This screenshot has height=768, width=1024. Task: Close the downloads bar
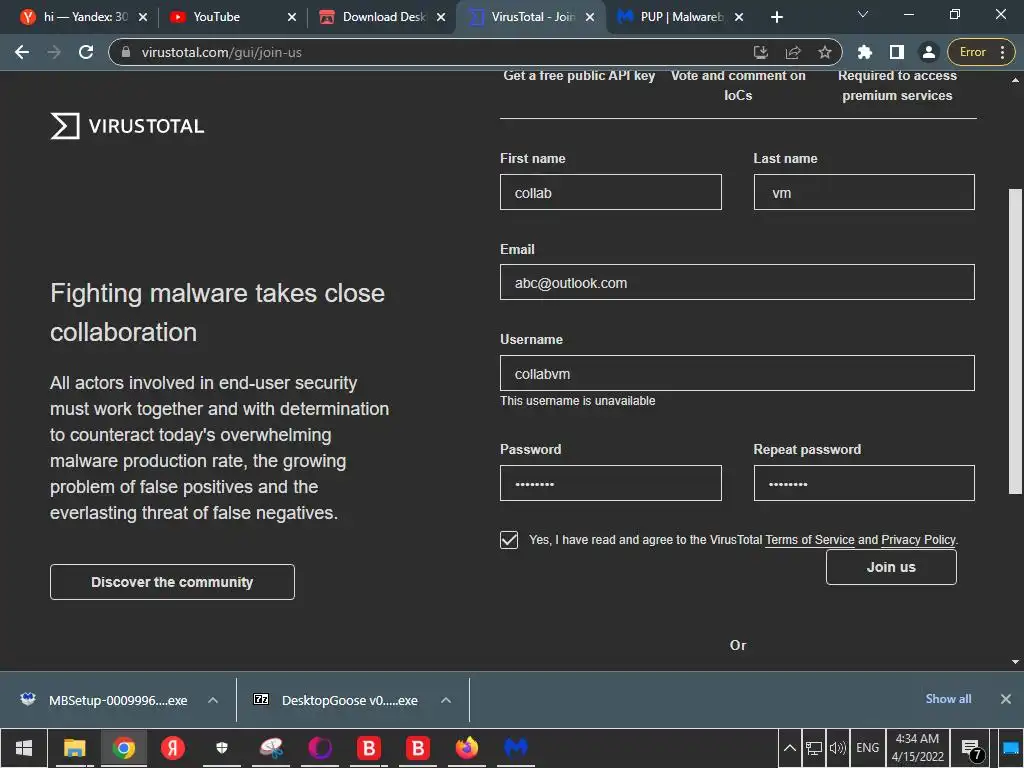(1006, 699)
